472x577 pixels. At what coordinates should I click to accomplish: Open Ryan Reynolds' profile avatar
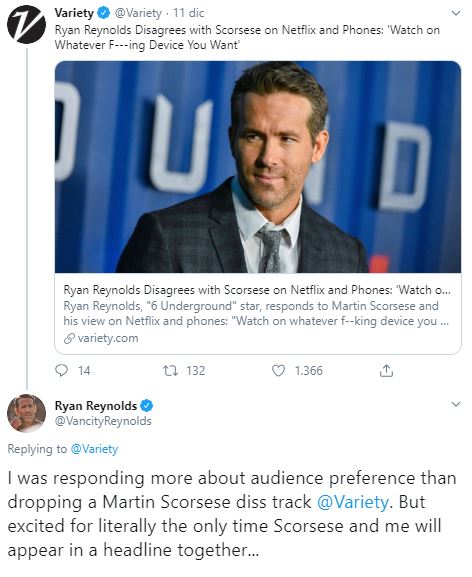(26, 413)
